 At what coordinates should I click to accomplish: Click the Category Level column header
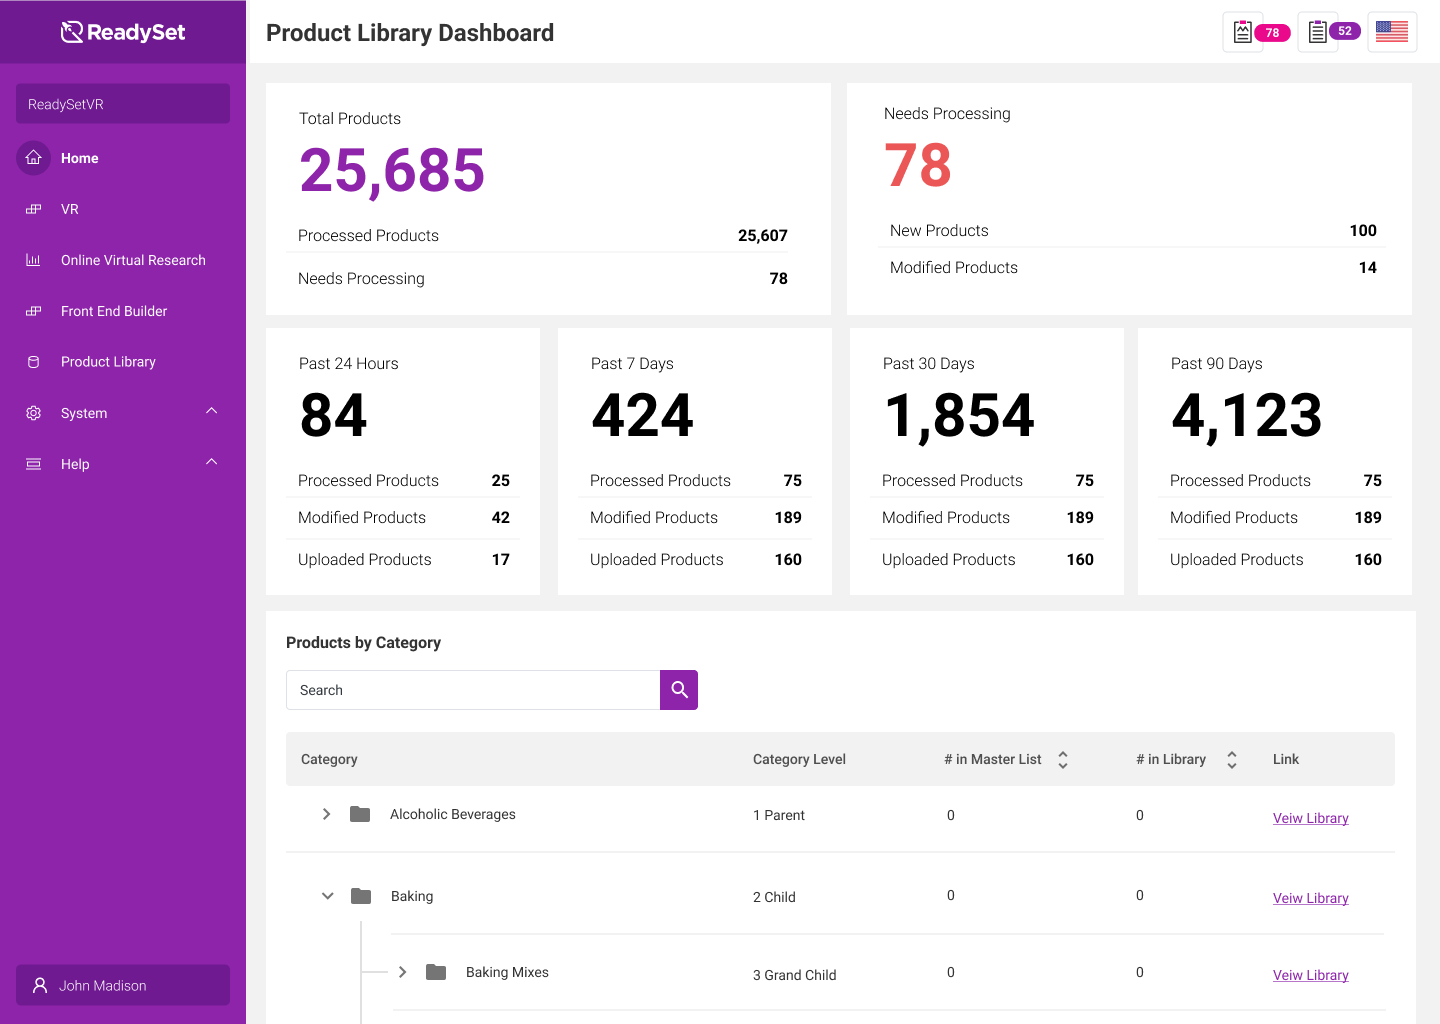799,759
